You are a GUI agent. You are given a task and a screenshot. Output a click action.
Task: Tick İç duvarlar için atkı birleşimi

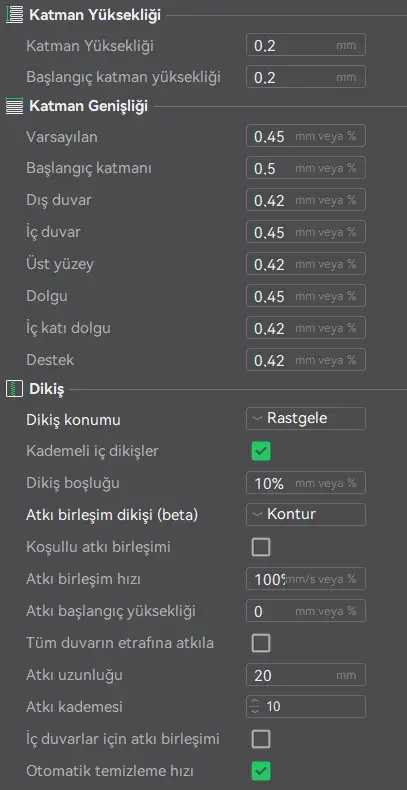(x=261, y=739)
